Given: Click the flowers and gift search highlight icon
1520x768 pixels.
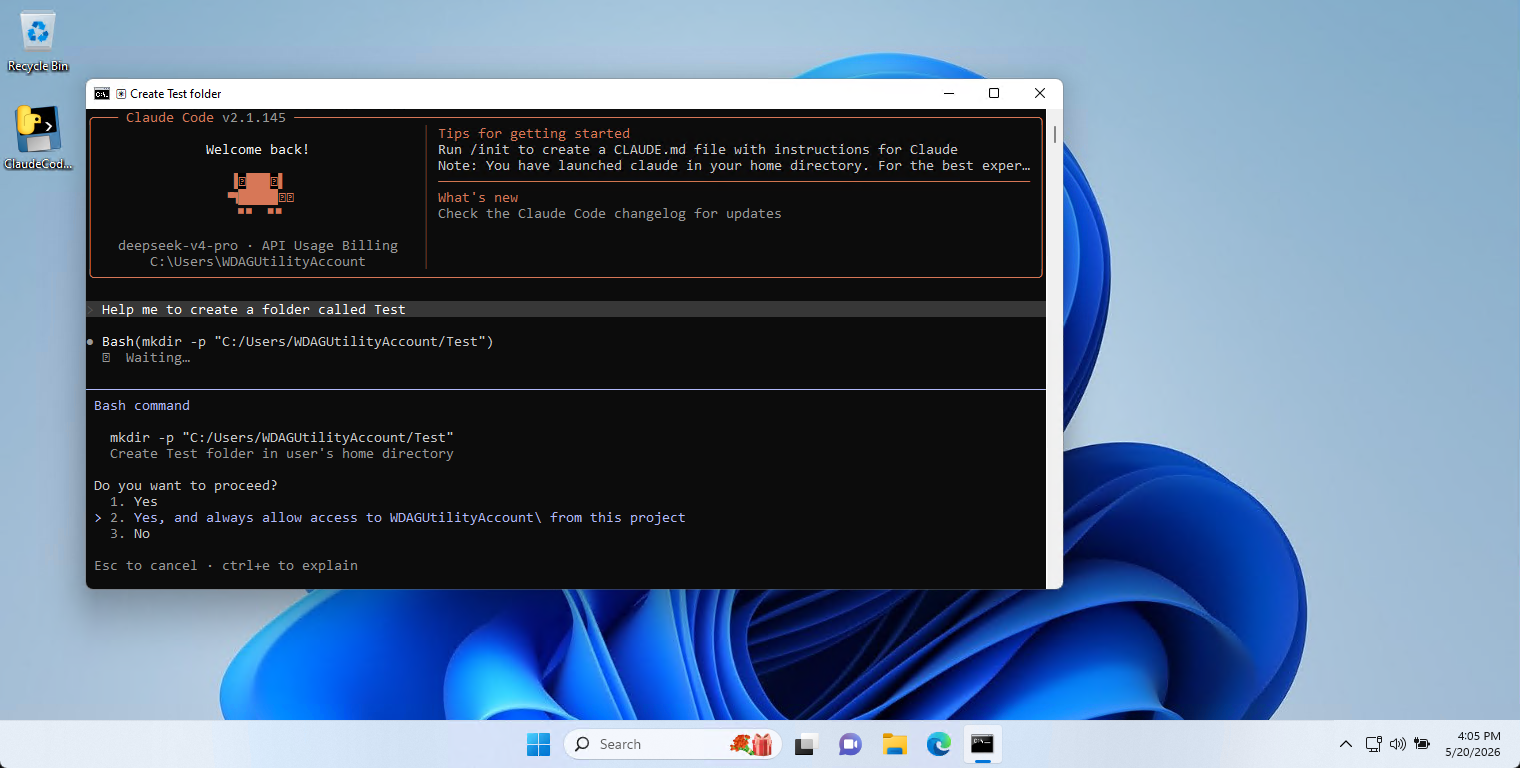Looking at the screenshot, I should pyautogui.click(x=752, y=744).
